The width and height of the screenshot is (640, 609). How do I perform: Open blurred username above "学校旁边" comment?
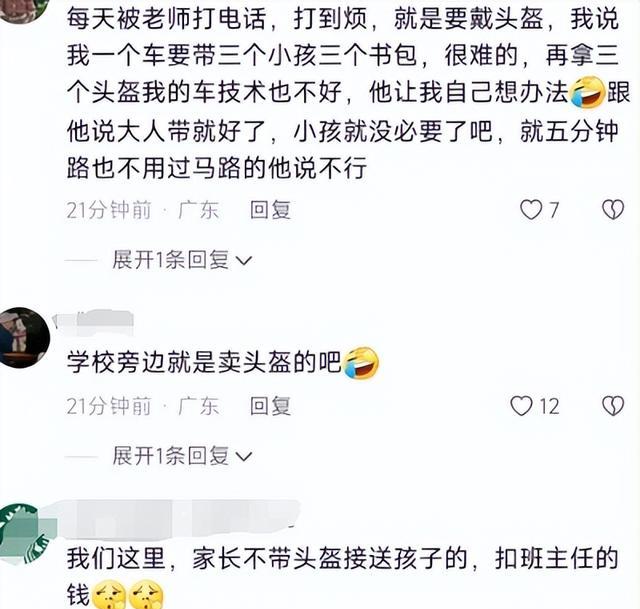point(93,320)
